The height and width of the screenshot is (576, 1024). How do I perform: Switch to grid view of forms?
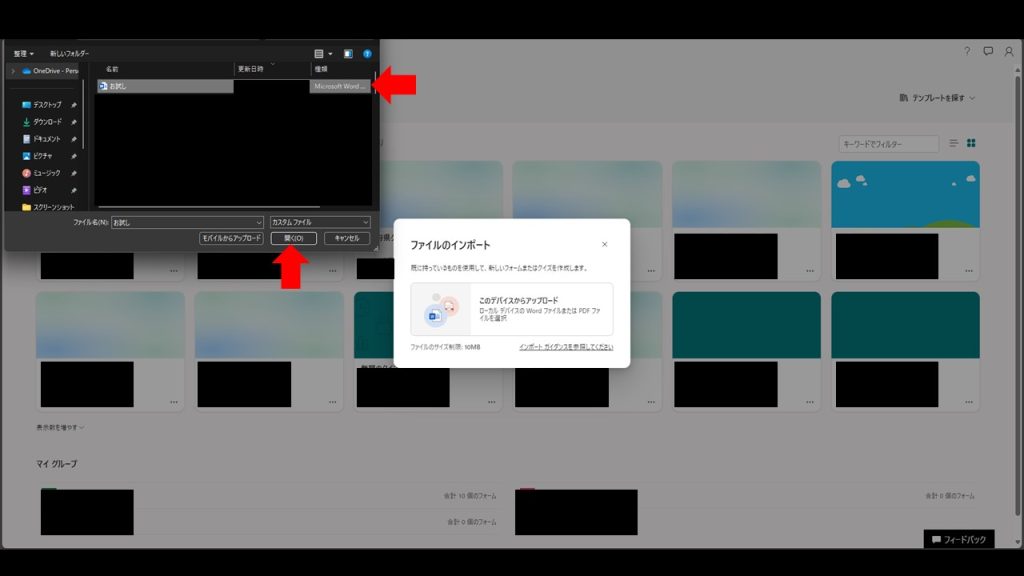(970, 144)
